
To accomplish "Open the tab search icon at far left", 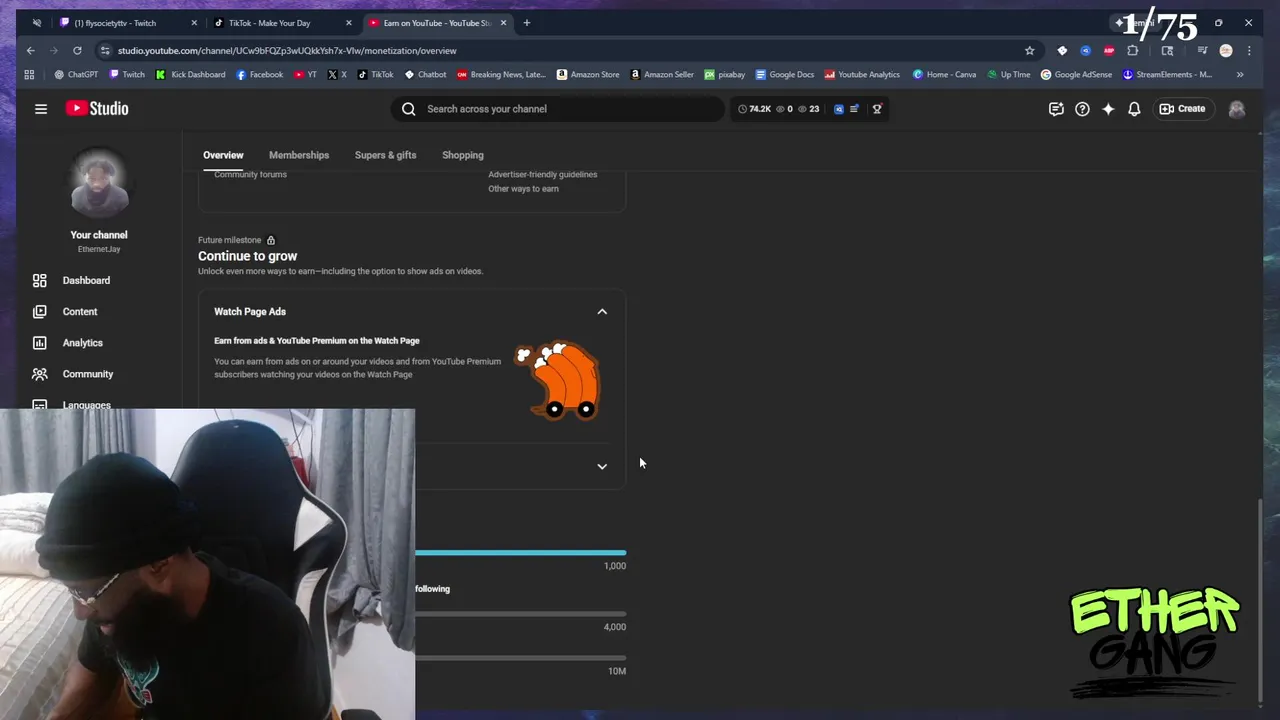I will pyautogui.click(x=37, y=23).
